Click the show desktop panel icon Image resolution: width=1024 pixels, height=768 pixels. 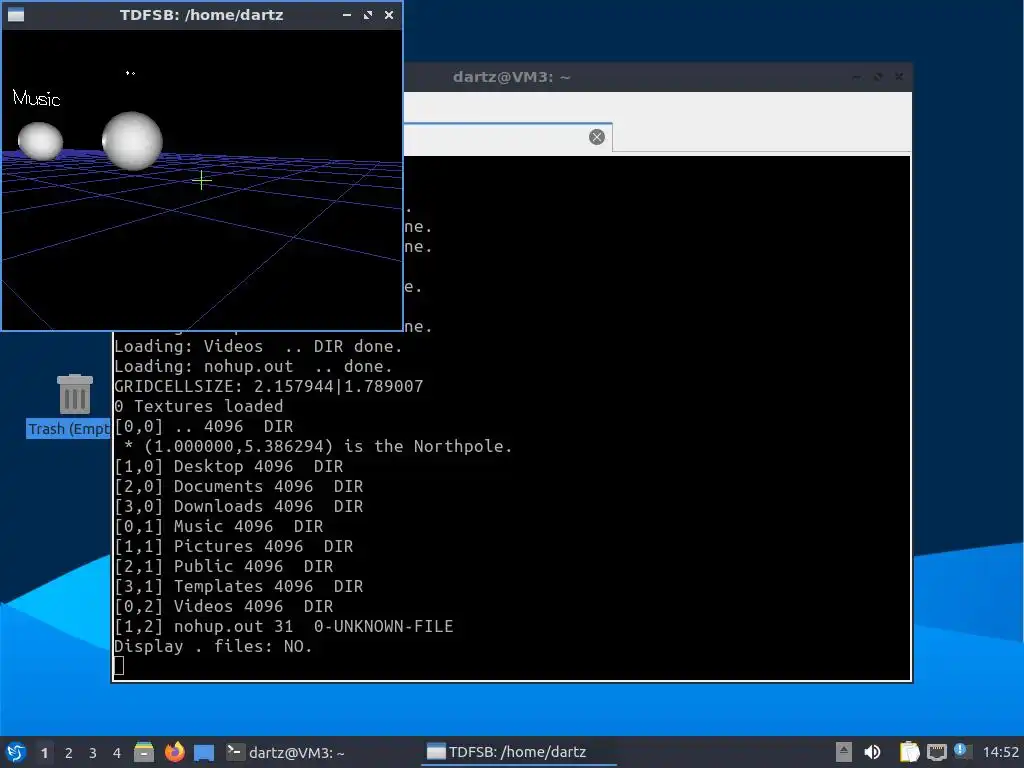click(204, 752)
